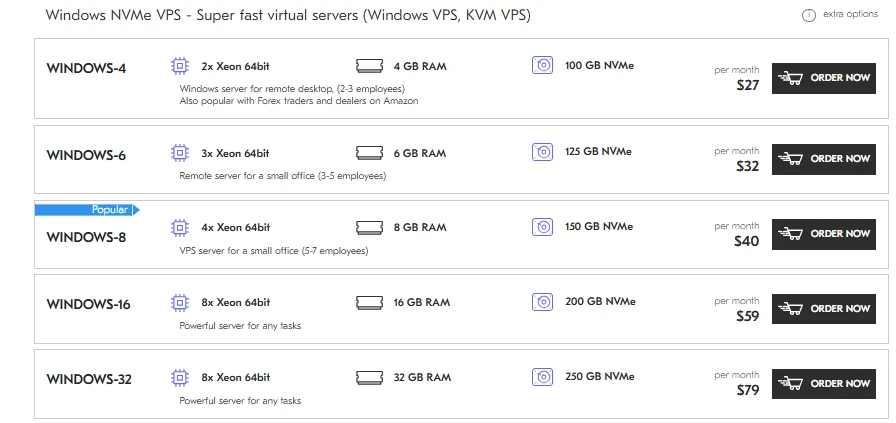The width and height of the screenshot is (896, 423).
Task: Click the disk icon next to 150 GB NVMe
Action: tap(542, 227)
